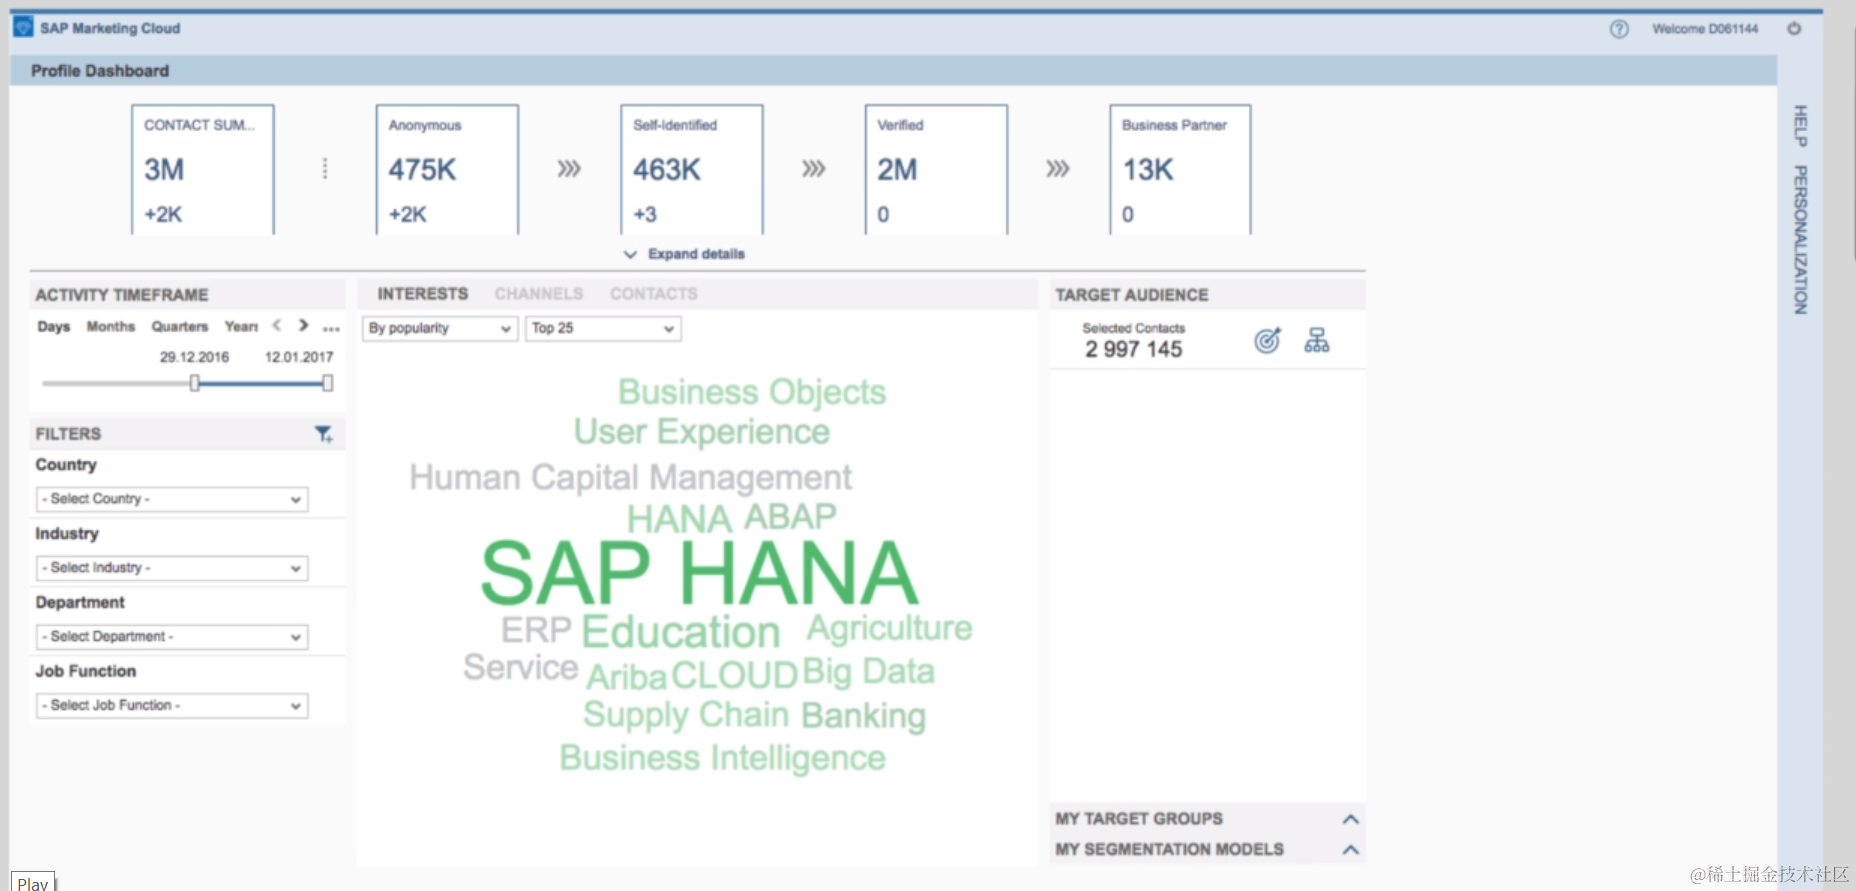Open the Business Partner tile

click(1180, 170)
